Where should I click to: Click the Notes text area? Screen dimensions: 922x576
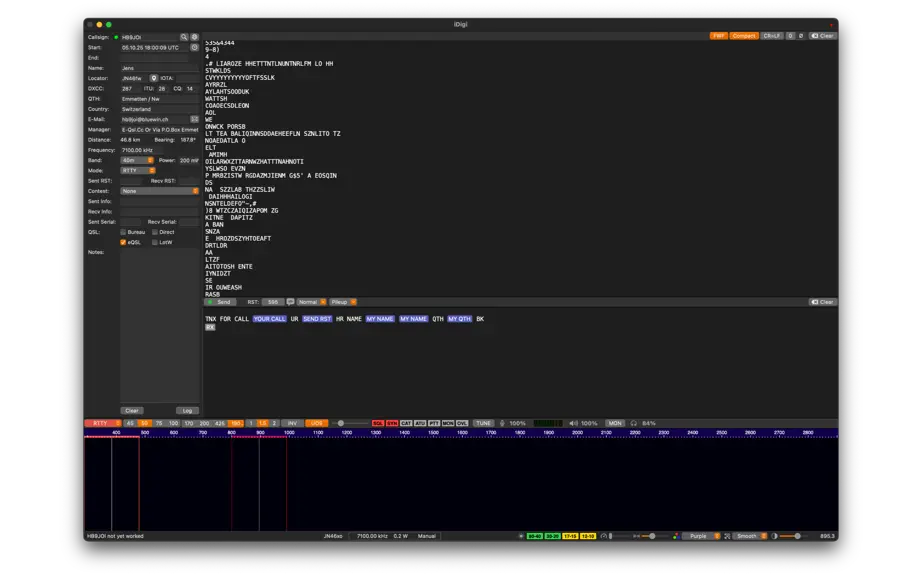click(159, 326)
